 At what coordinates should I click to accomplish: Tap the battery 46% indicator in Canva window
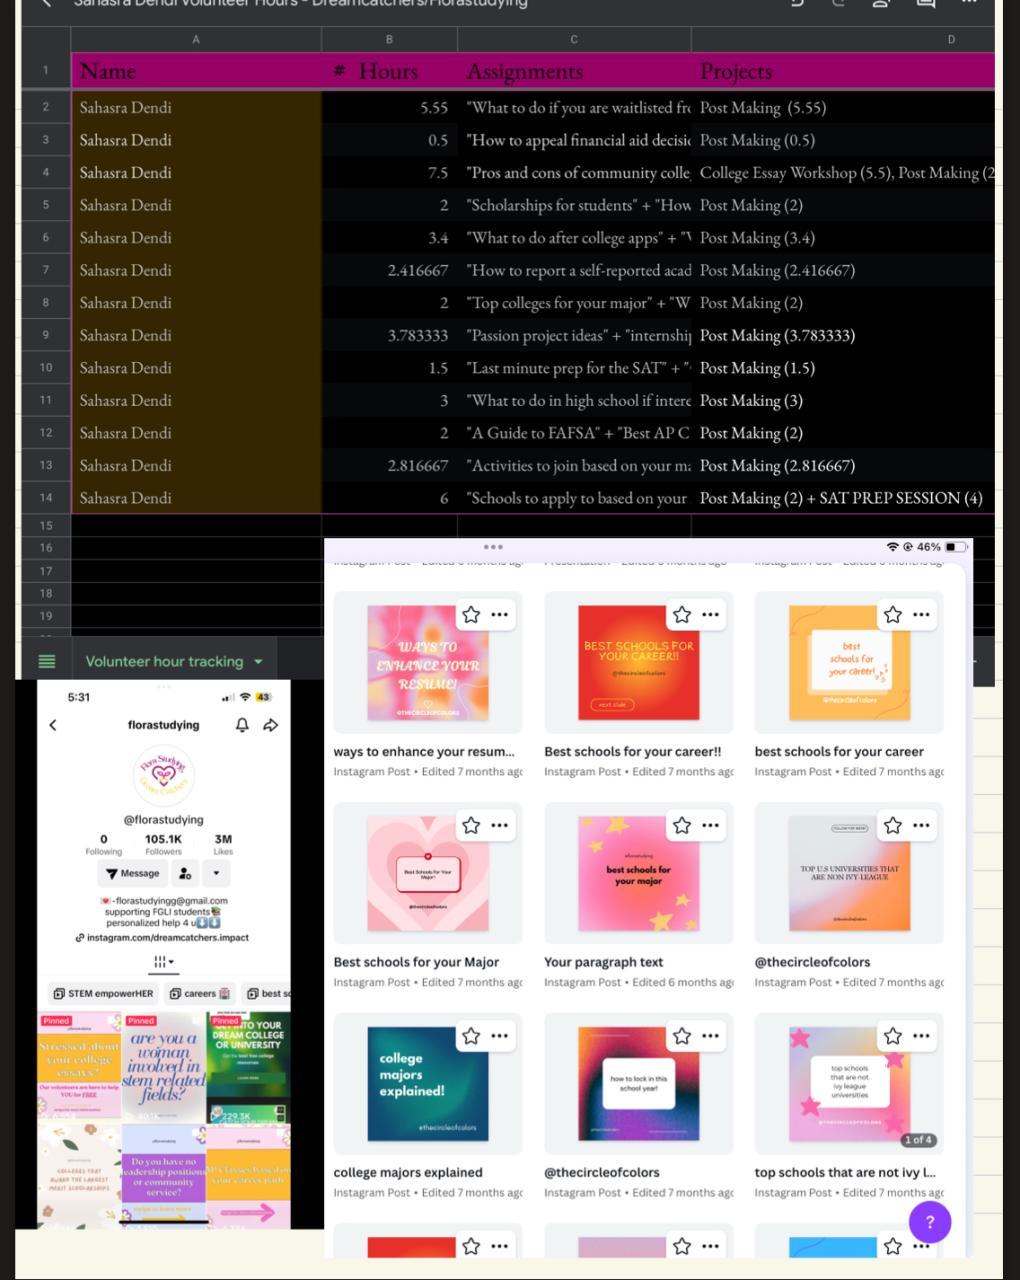pos(942,547)
